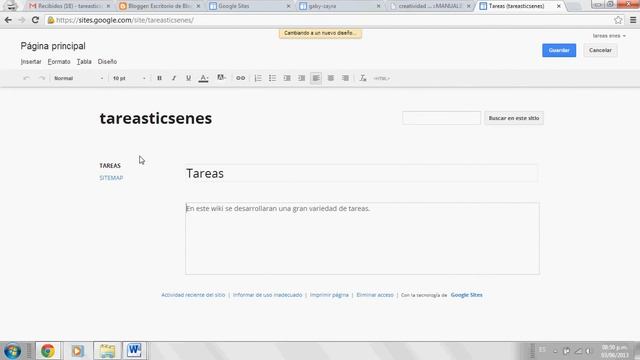Click the site search input field

pyautogui.click(x=441, y=118)
